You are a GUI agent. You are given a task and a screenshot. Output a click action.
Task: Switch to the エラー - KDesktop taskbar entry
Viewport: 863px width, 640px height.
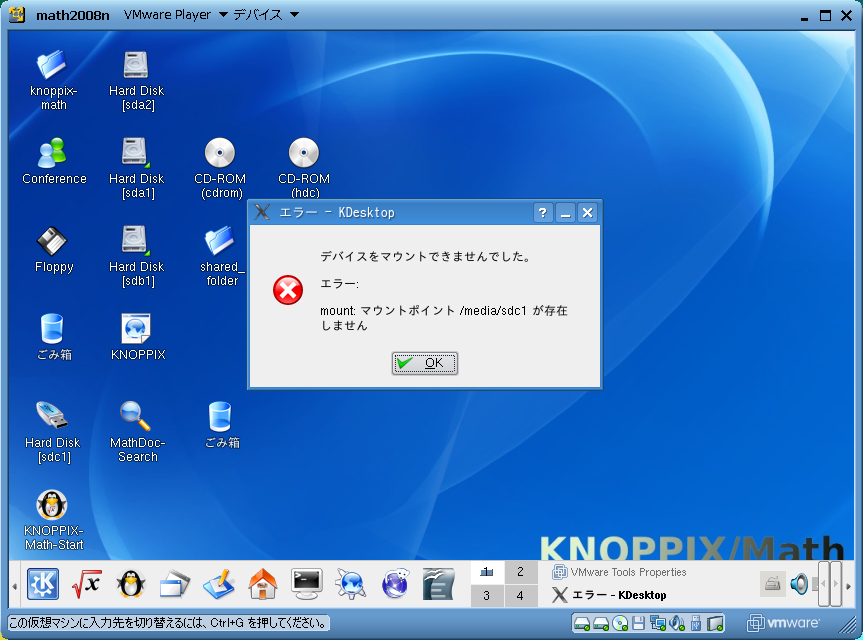610,595
